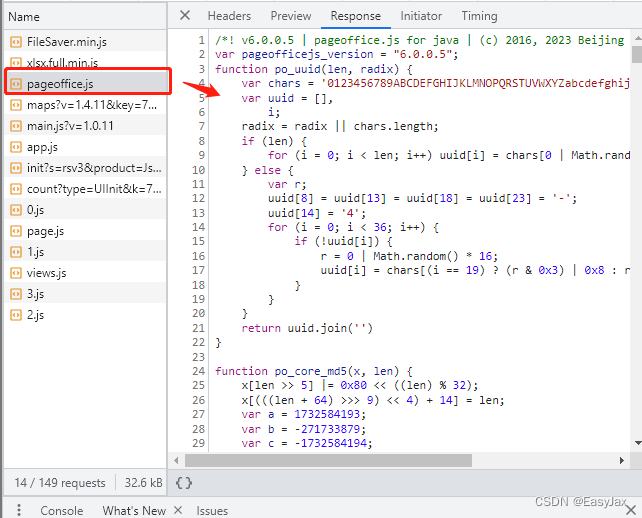Select the views.js request
642x518 pixels.
click(85, 273)
